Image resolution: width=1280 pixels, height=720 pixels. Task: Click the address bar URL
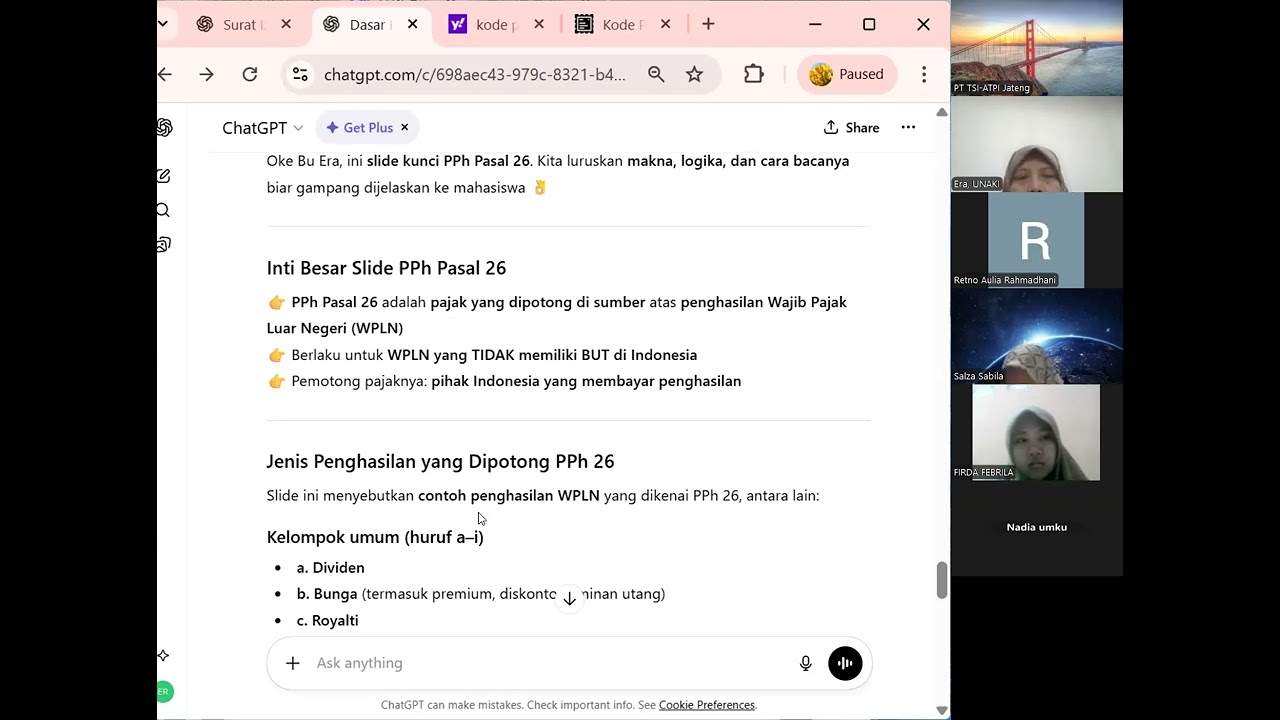(475, 74)
